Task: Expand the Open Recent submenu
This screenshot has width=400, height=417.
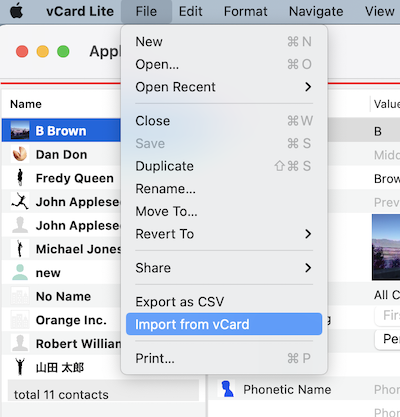Action: (x=224, y=87)
